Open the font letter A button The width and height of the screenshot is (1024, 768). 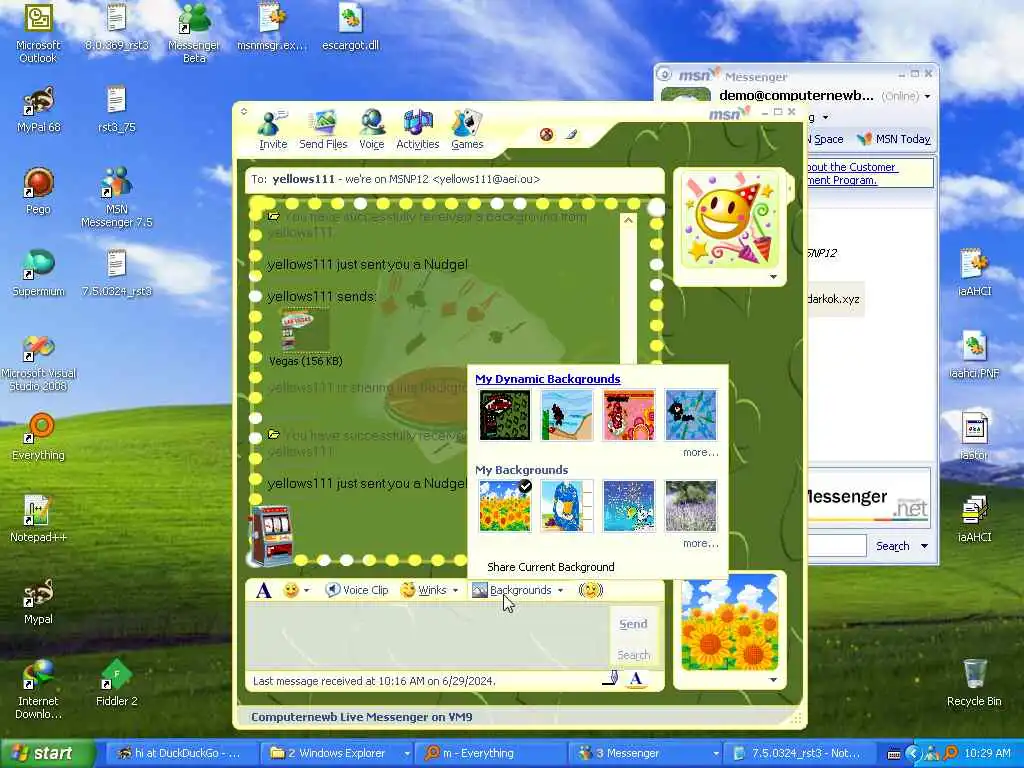pyautogui.click(x=263, y=590)
